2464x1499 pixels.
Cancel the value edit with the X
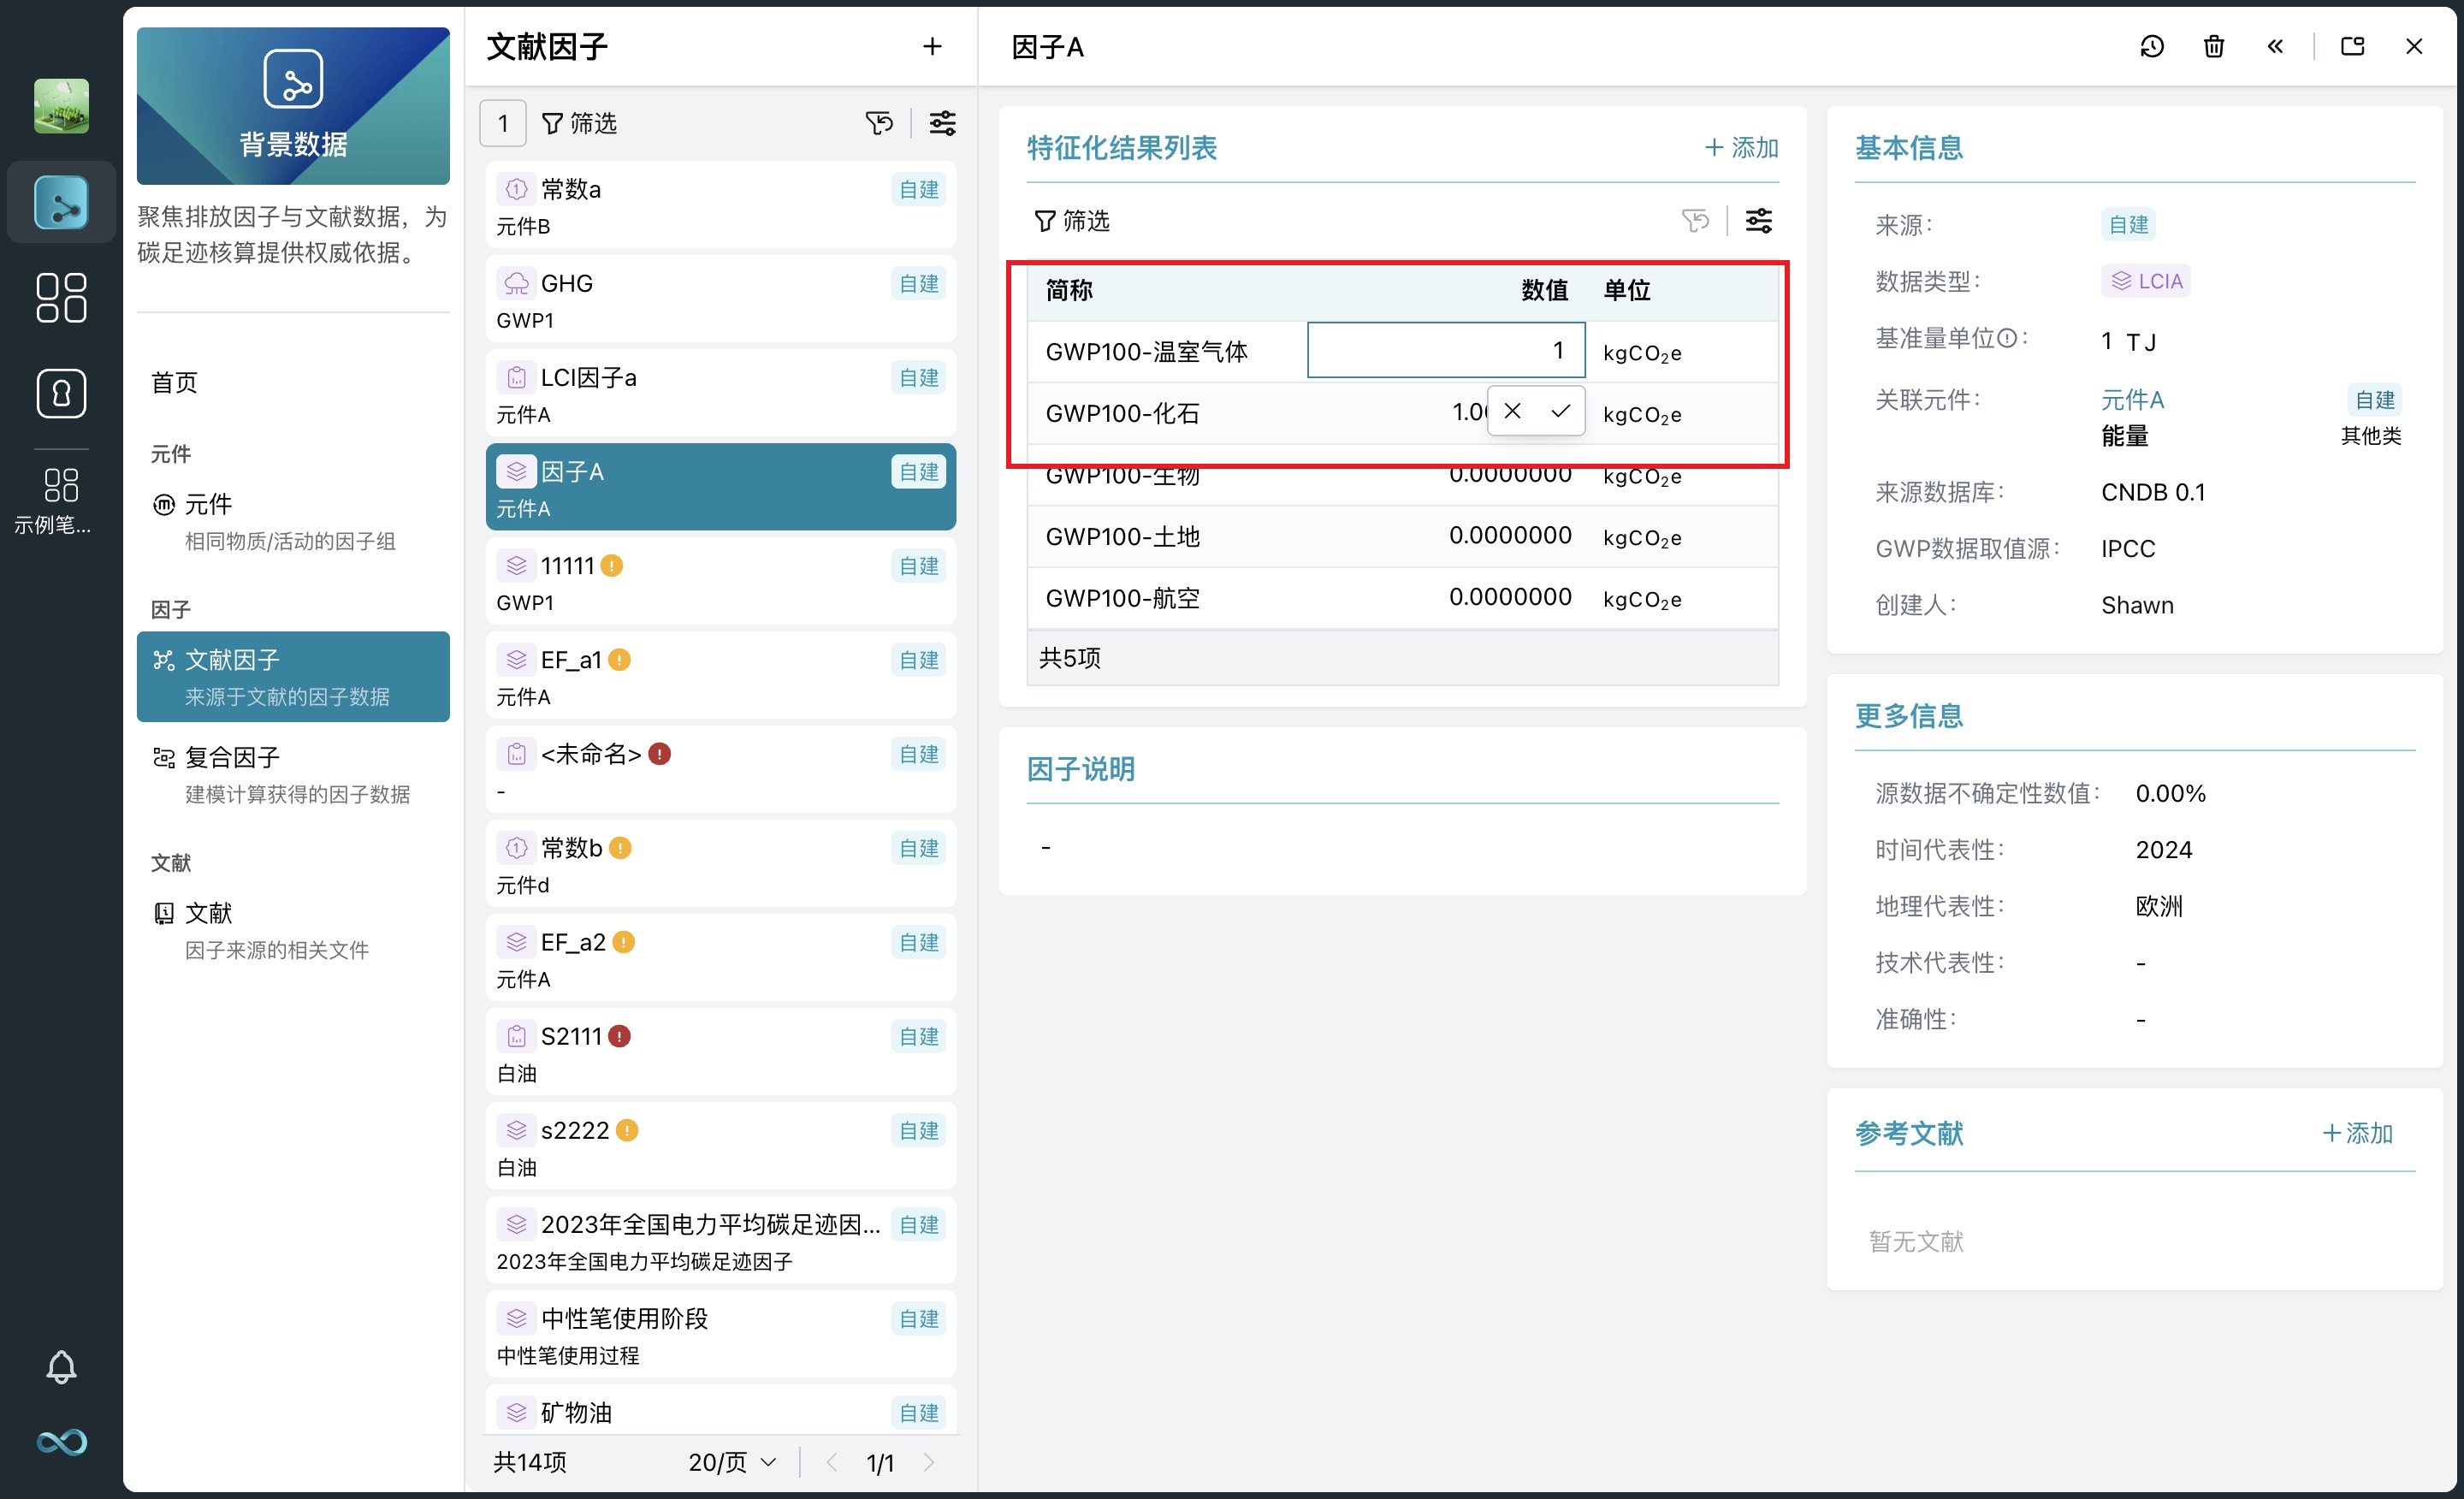[1512, 411]
